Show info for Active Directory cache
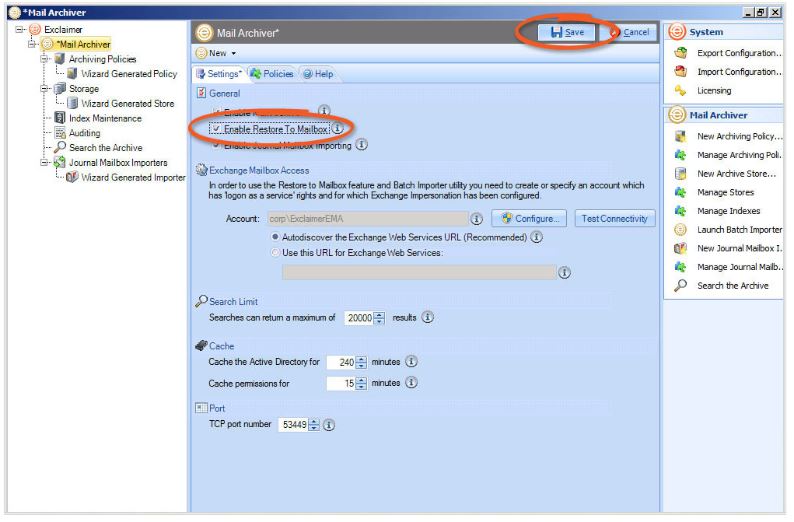 point(412,362)
